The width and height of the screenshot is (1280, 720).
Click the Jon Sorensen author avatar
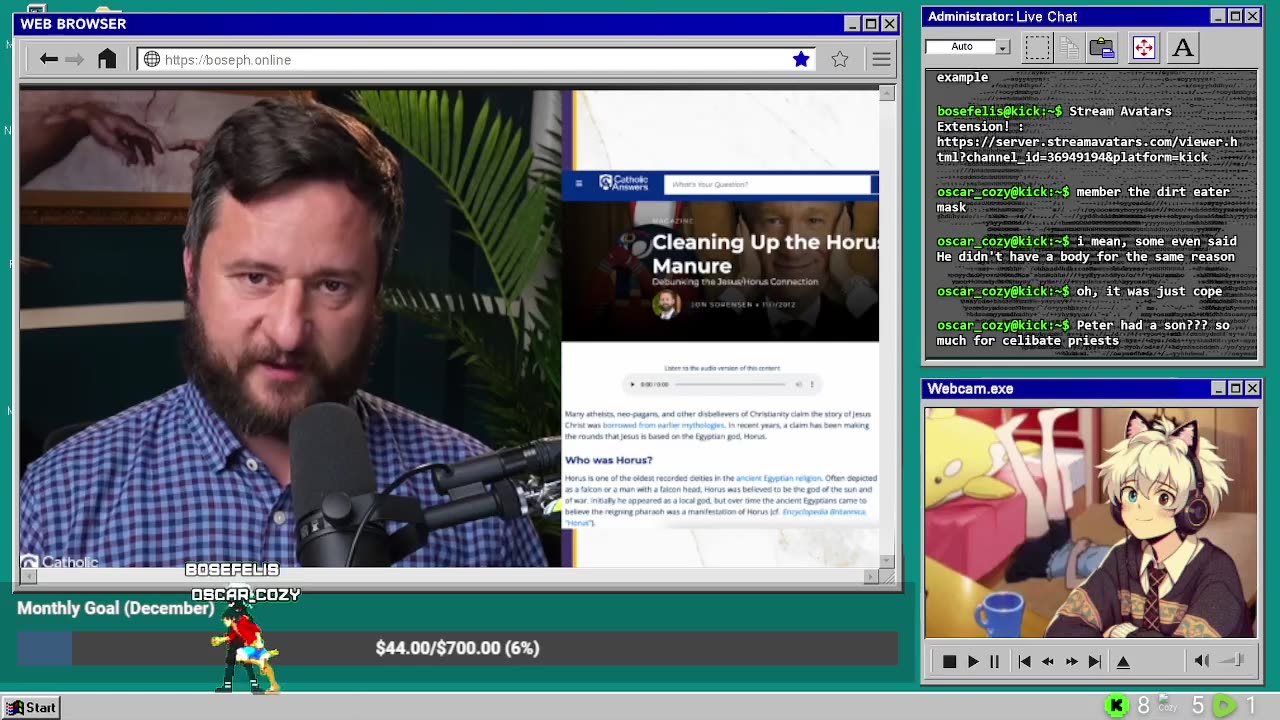click(666, 304)
